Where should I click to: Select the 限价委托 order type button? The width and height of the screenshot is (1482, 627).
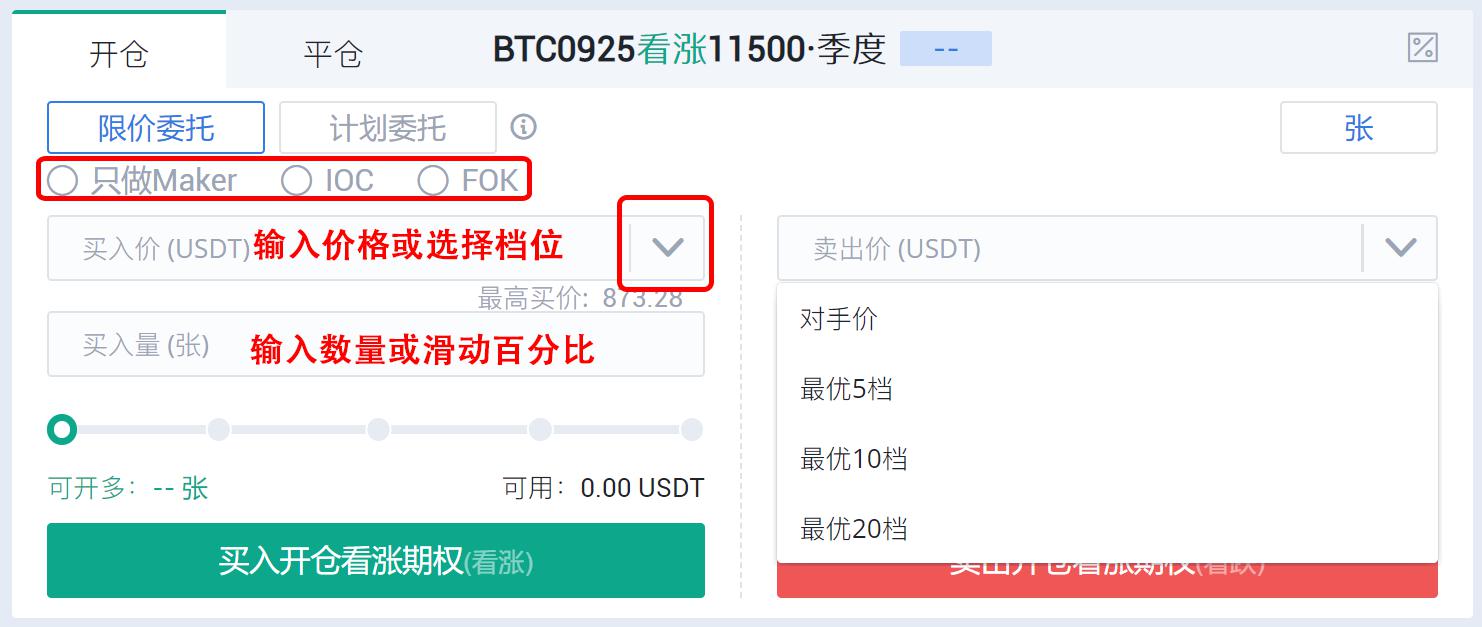pyautogui.click(x=156, y=128)
